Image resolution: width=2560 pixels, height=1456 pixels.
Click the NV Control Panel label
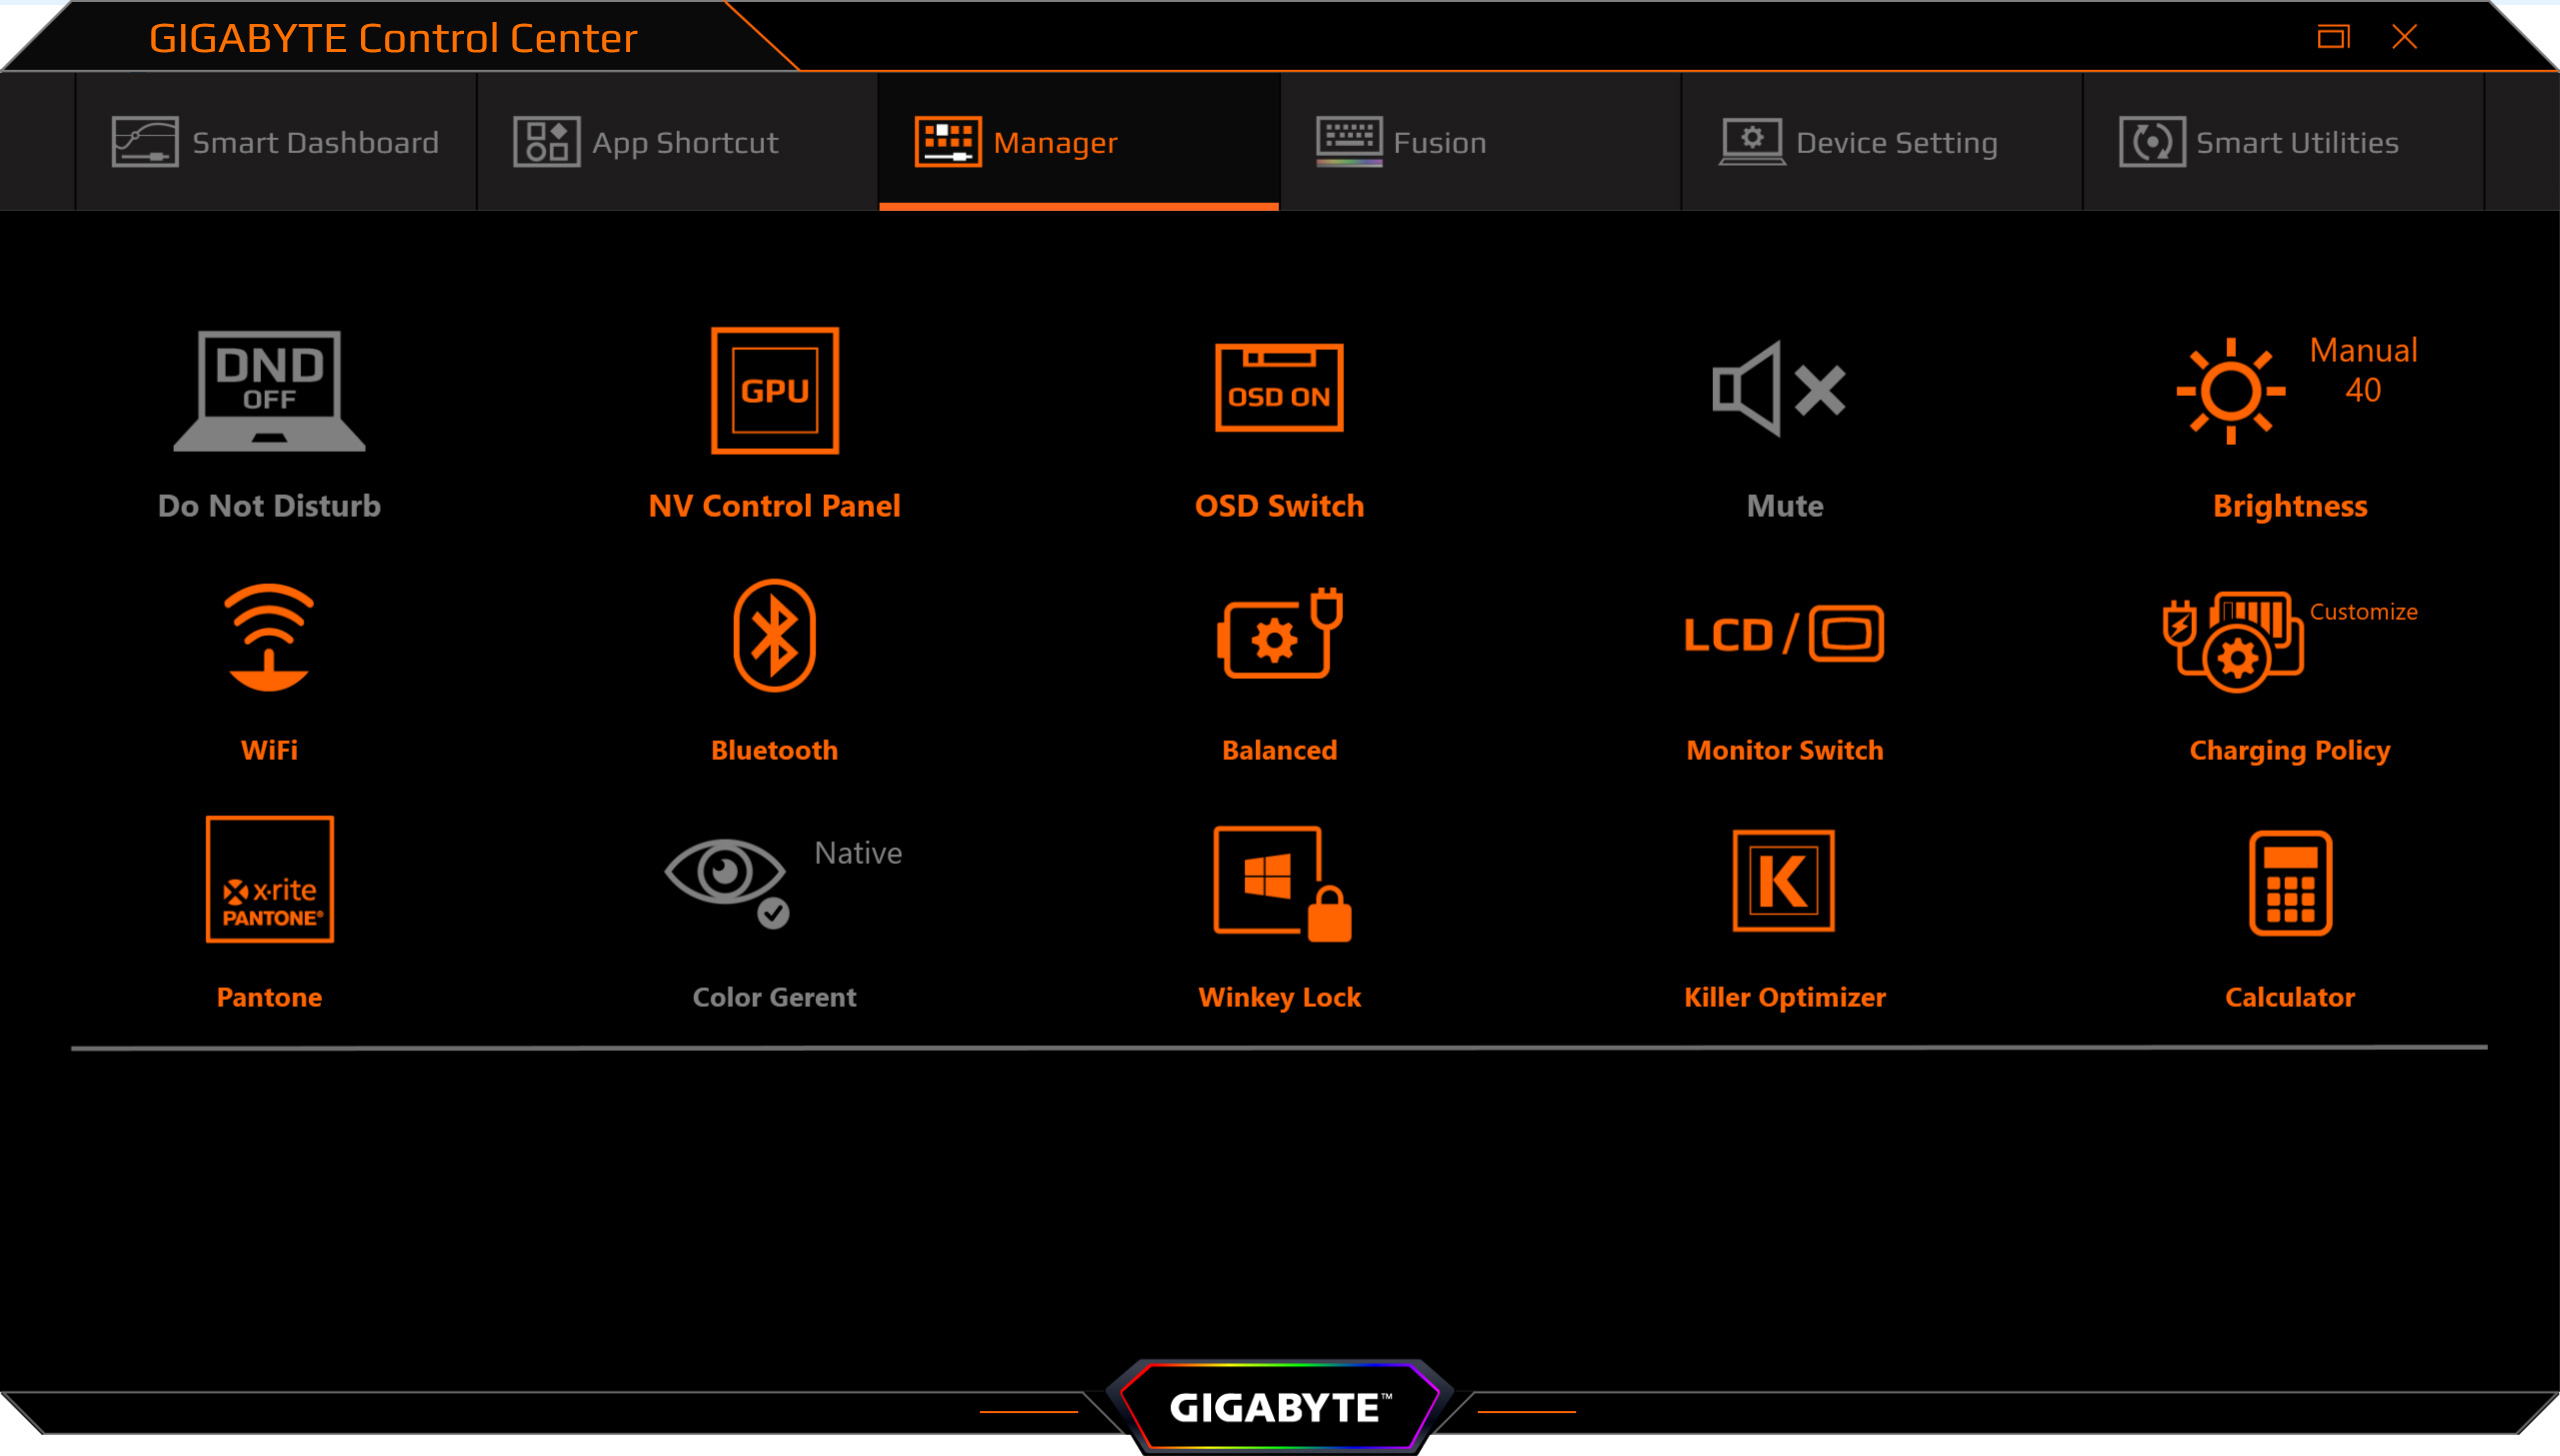(775, 506)
